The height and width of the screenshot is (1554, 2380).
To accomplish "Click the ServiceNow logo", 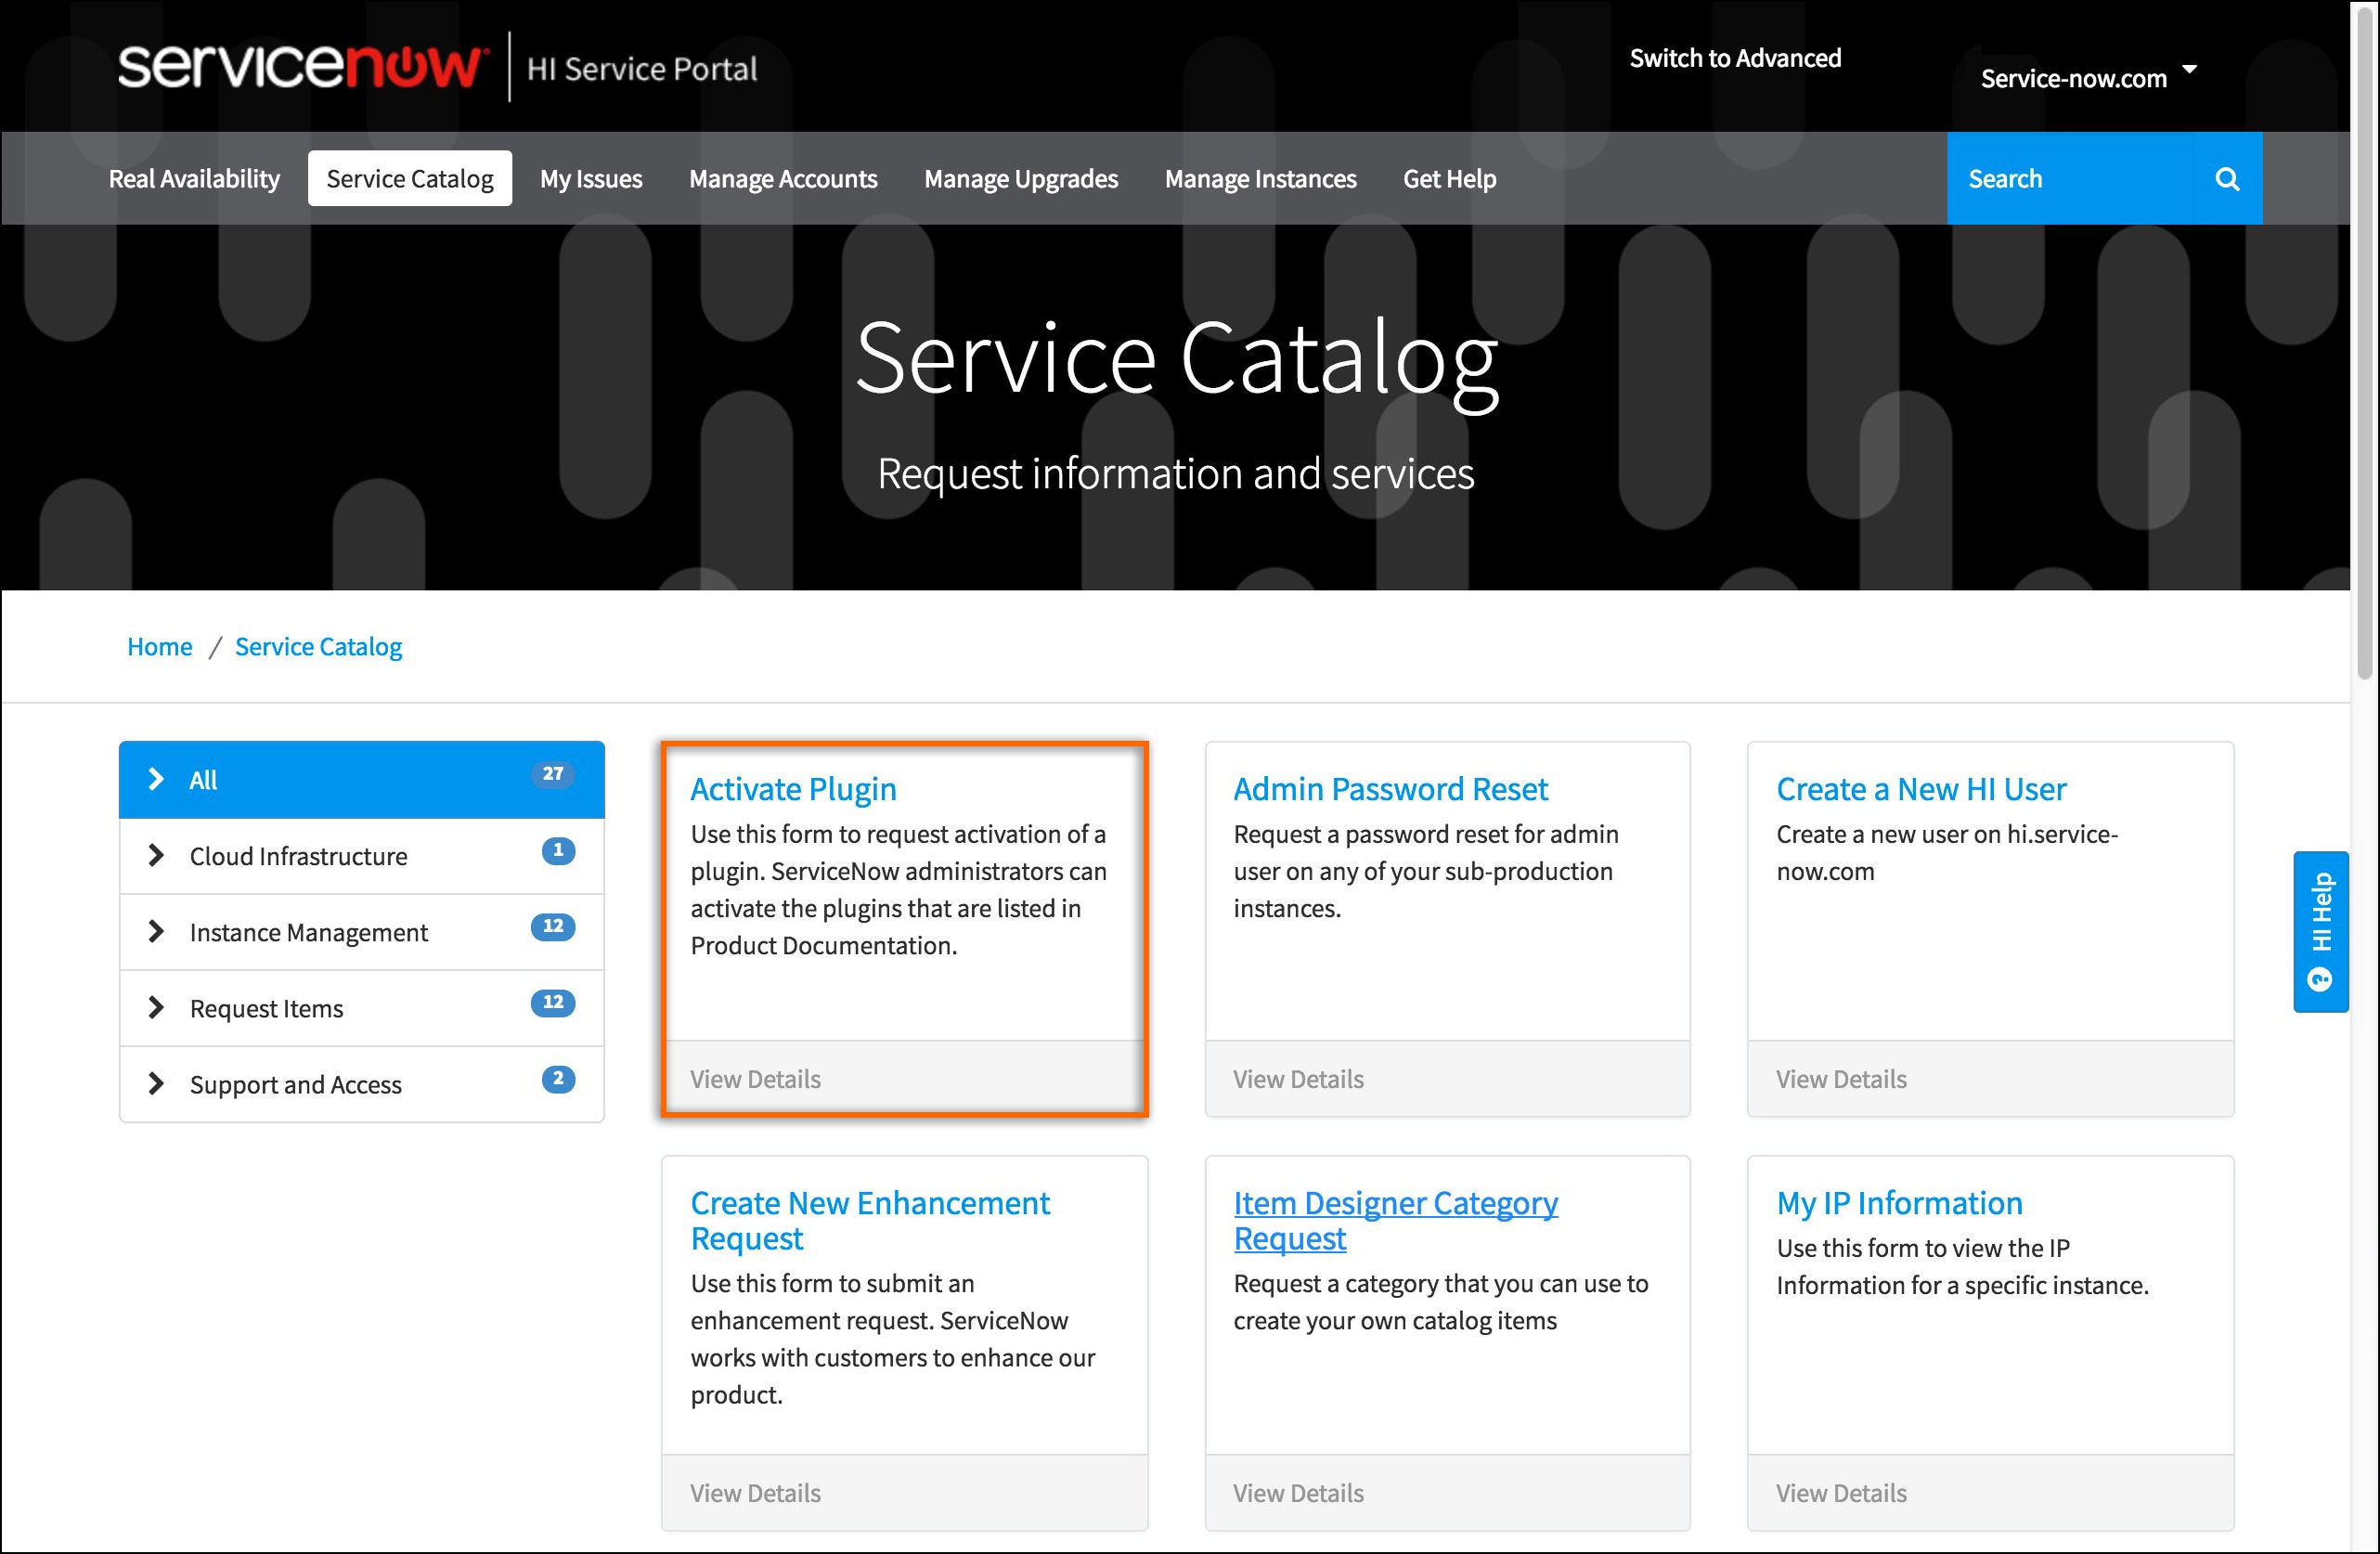I will point(303,66).
